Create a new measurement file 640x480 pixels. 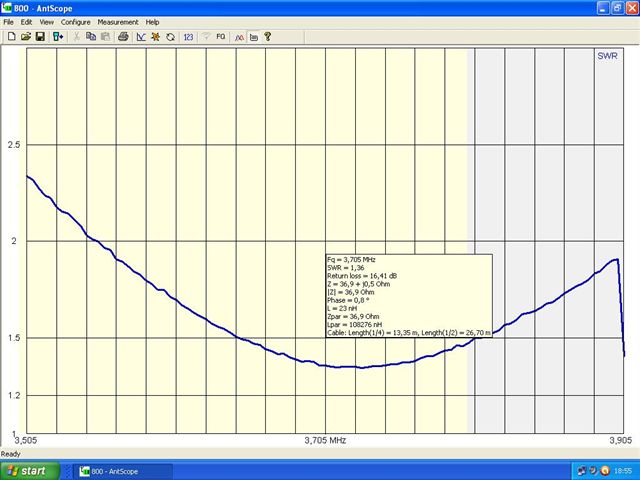11,37
